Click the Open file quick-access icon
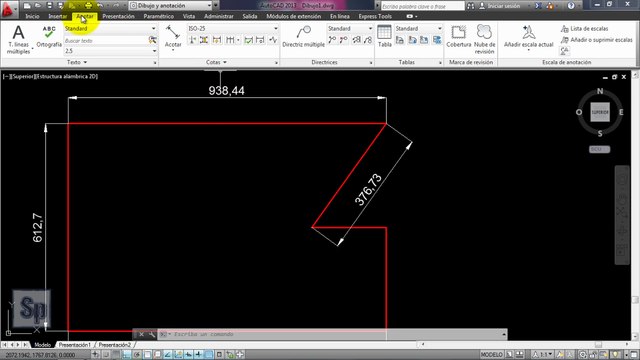The image size is (640, 360). pos(38,6)
